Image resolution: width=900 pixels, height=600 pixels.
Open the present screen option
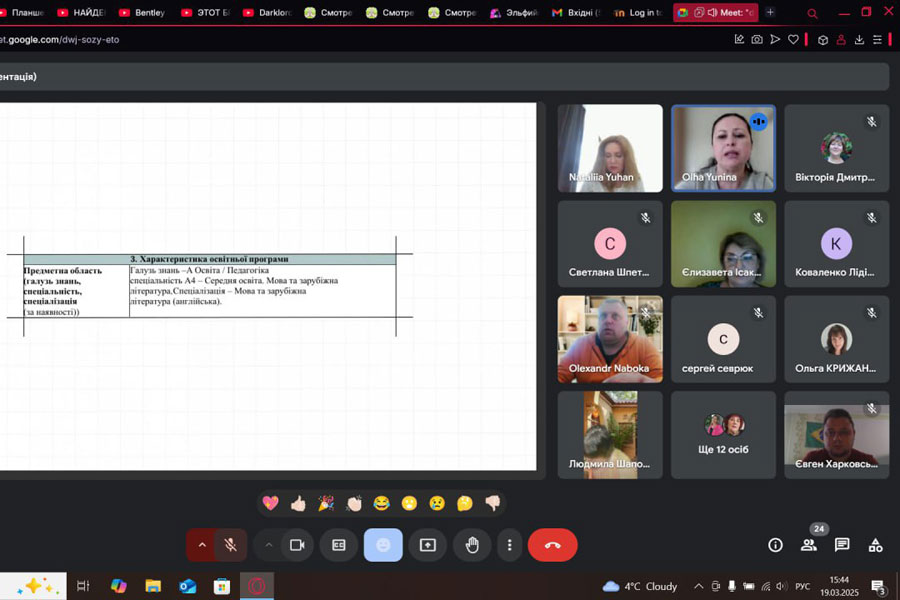click(x=428, y=545)
